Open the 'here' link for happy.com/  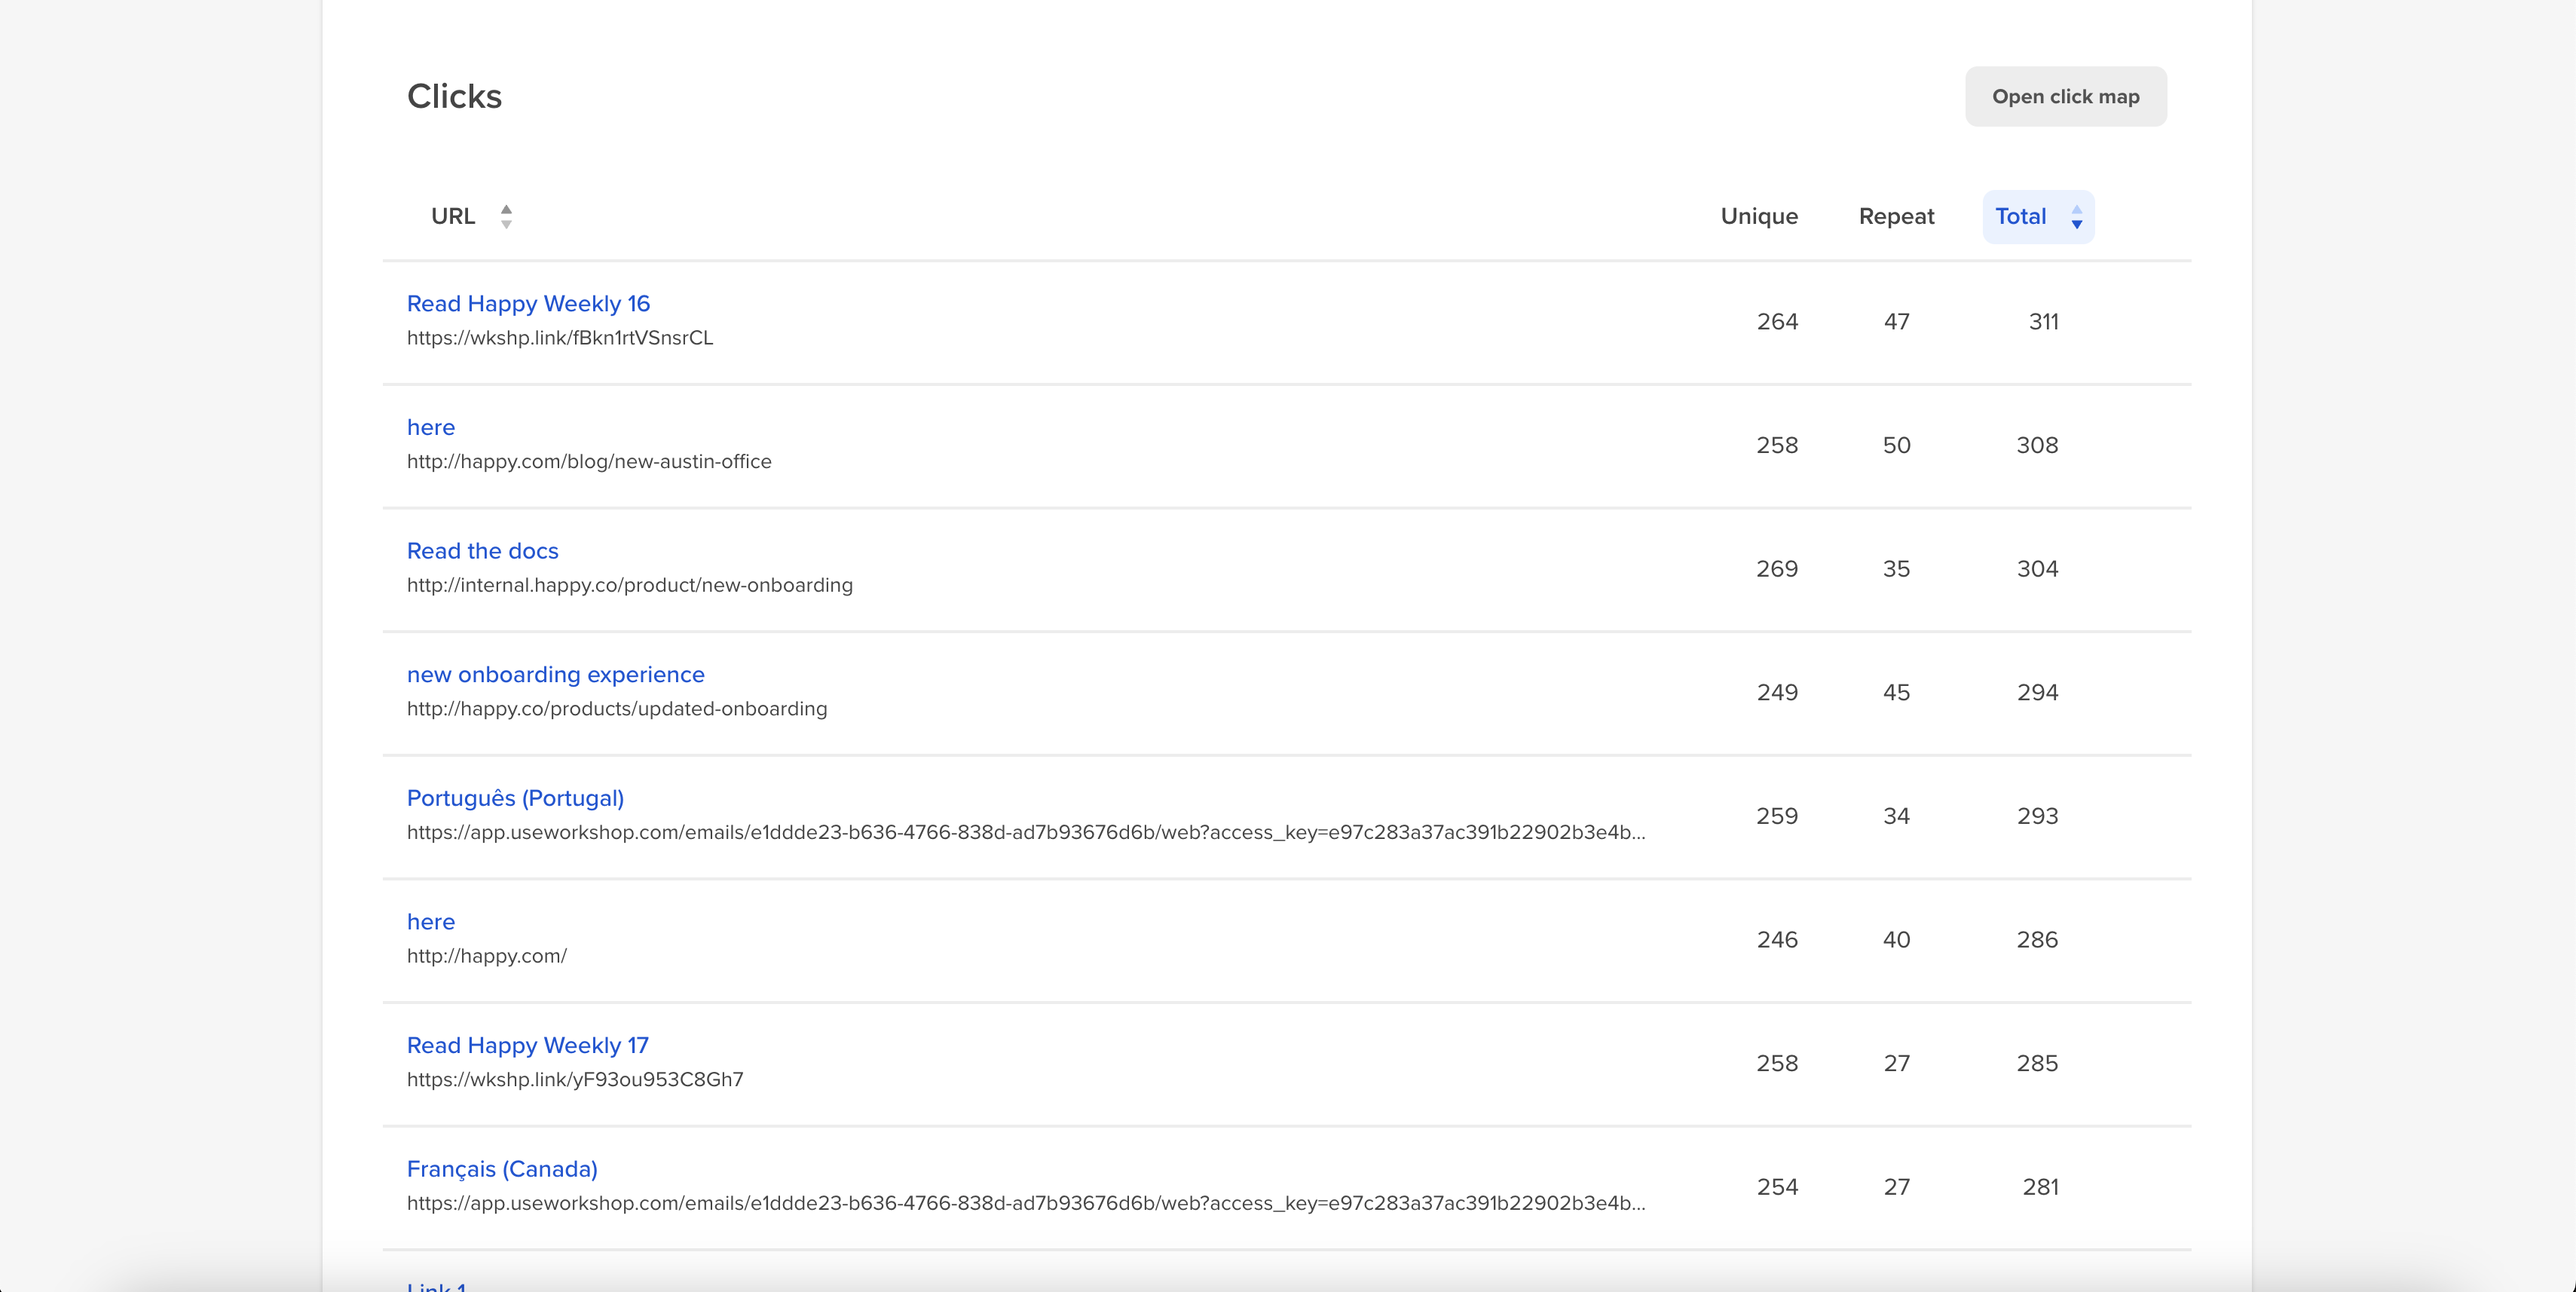pyautogui.click(x=431, y=921)
